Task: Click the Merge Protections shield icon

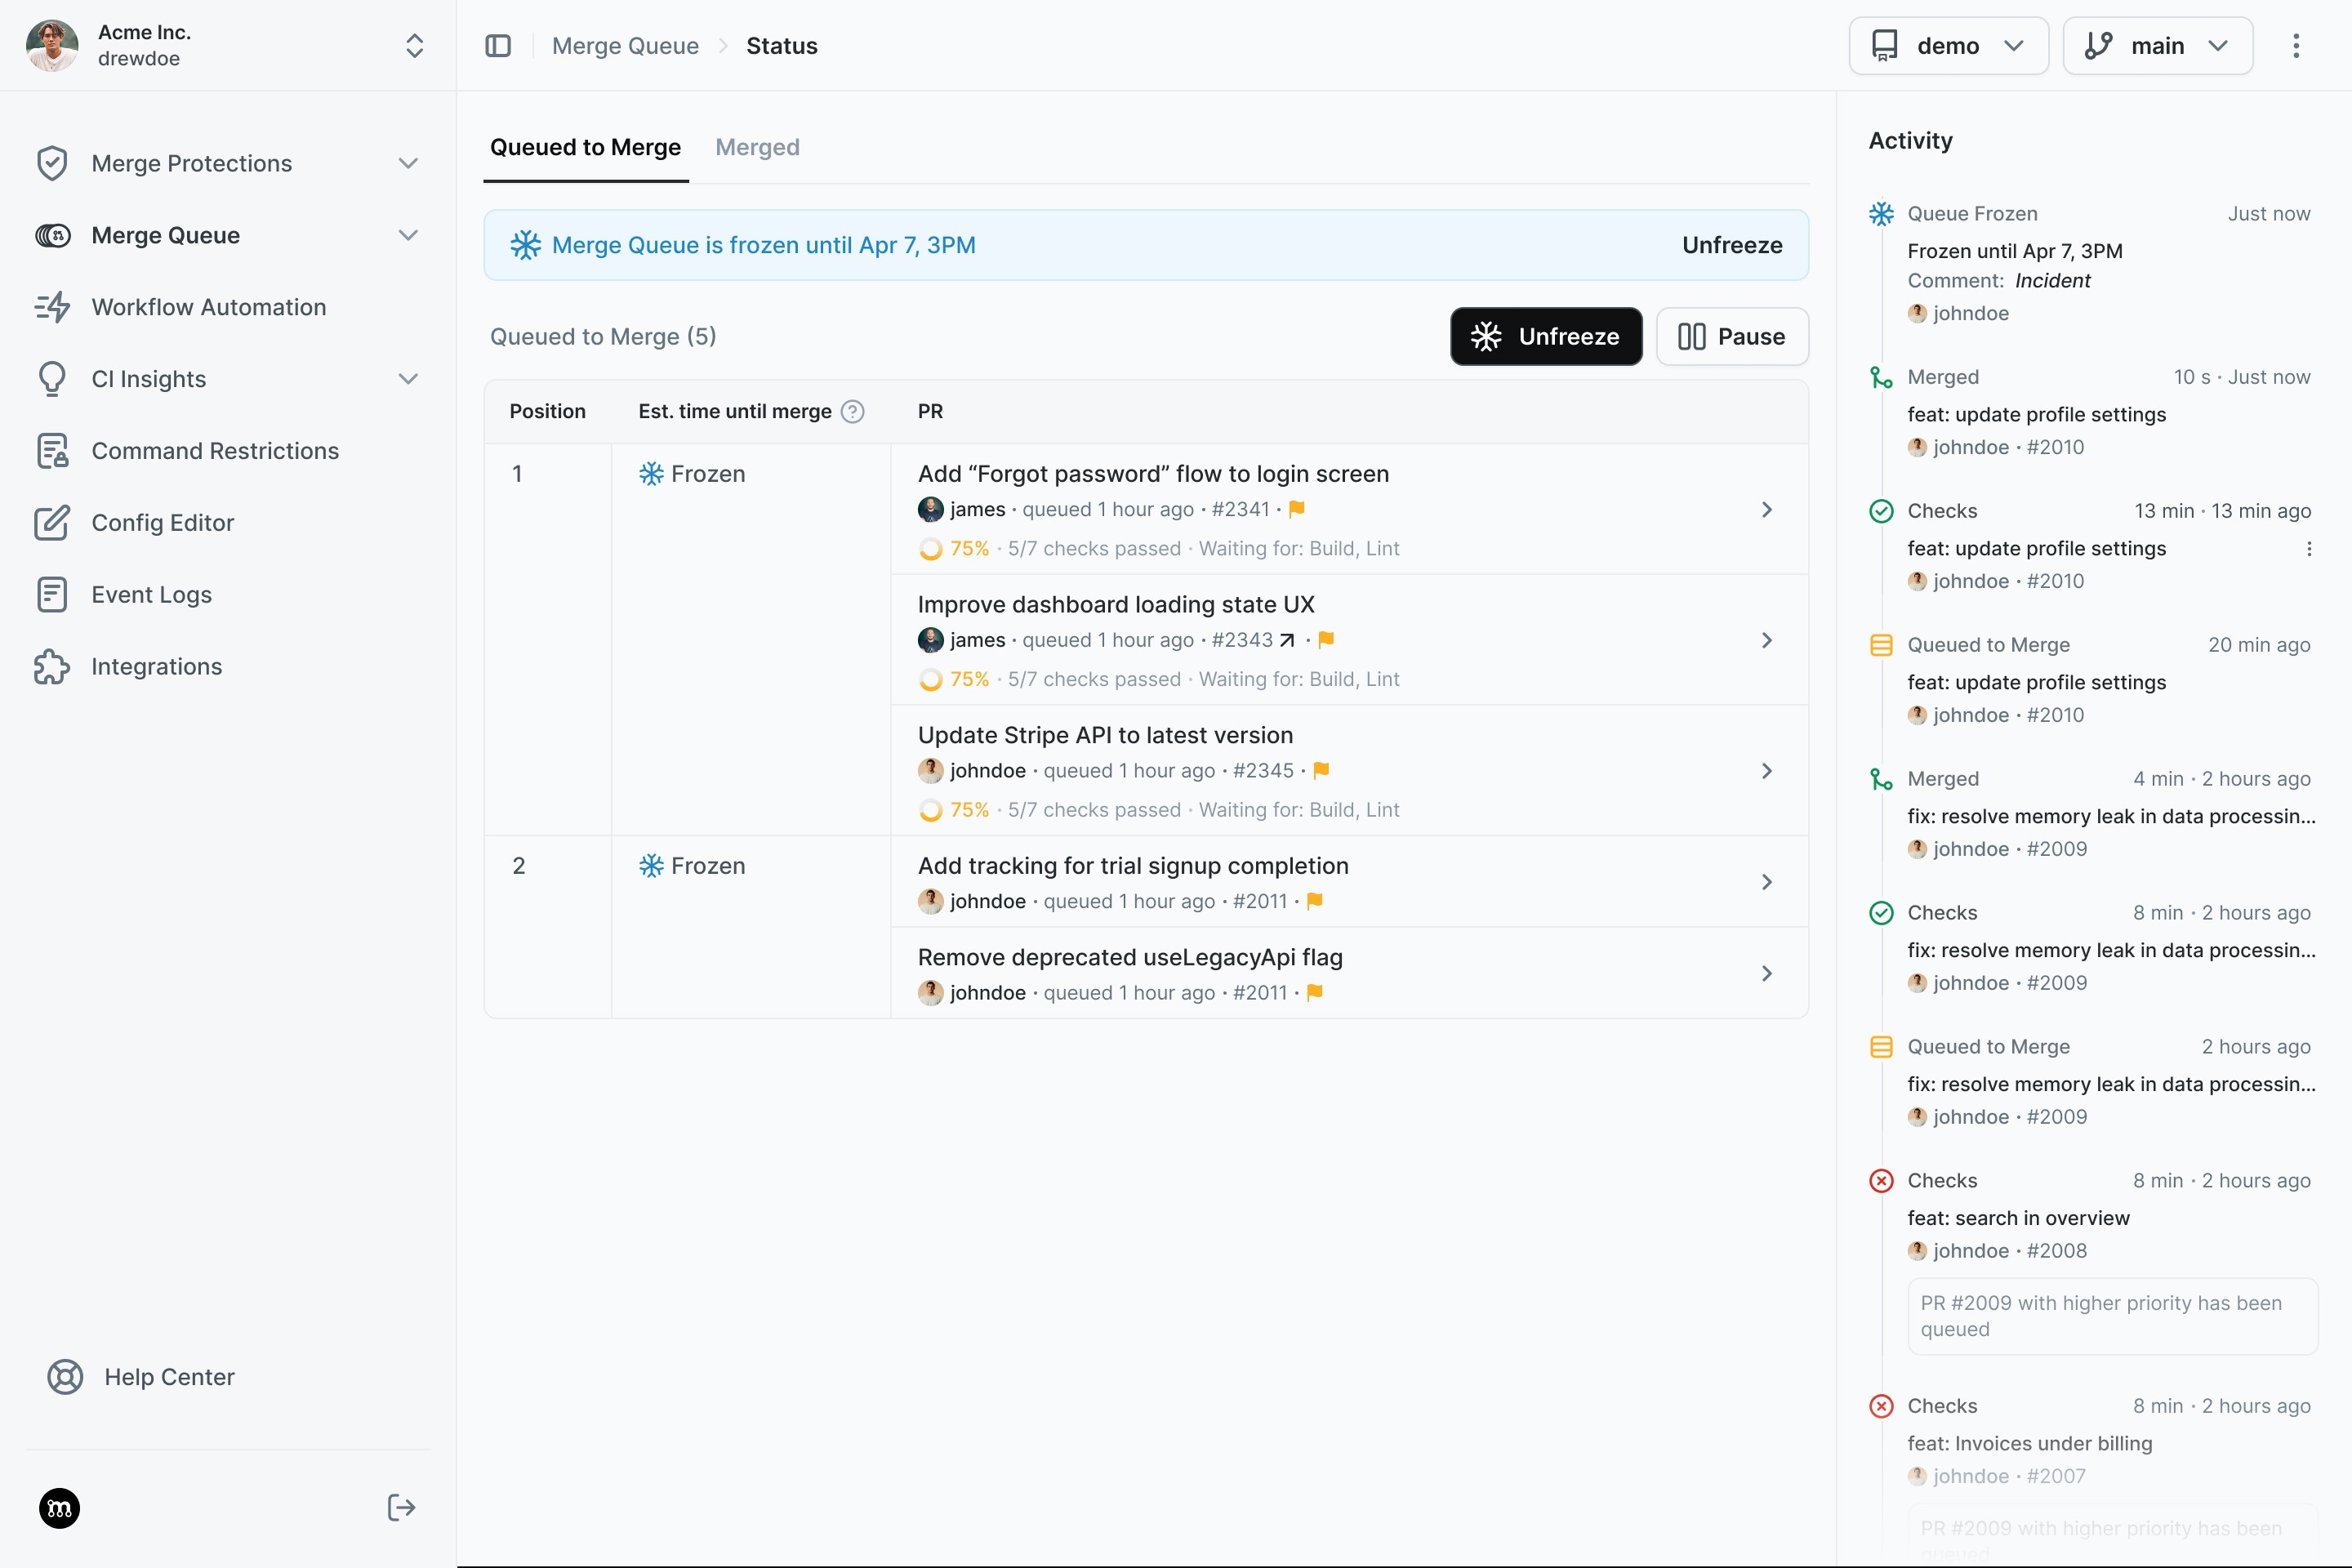Action: 52,163
